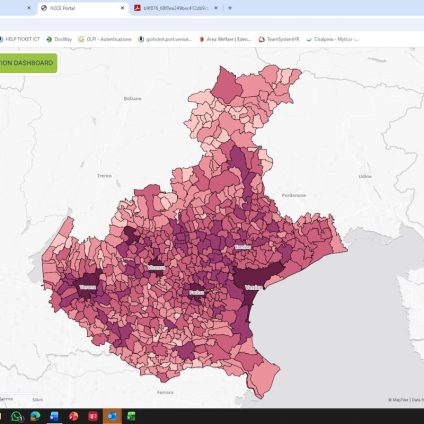
Task: Click the green DASHBOARD button
Action: 28,63
